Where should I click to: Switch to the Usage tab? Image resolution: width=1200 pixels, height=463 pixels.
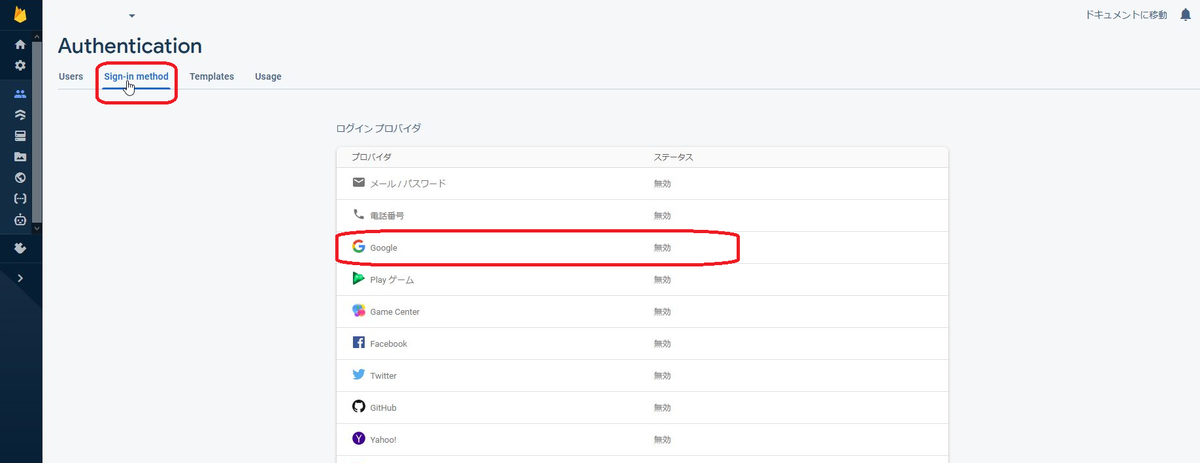pos(268,76)
